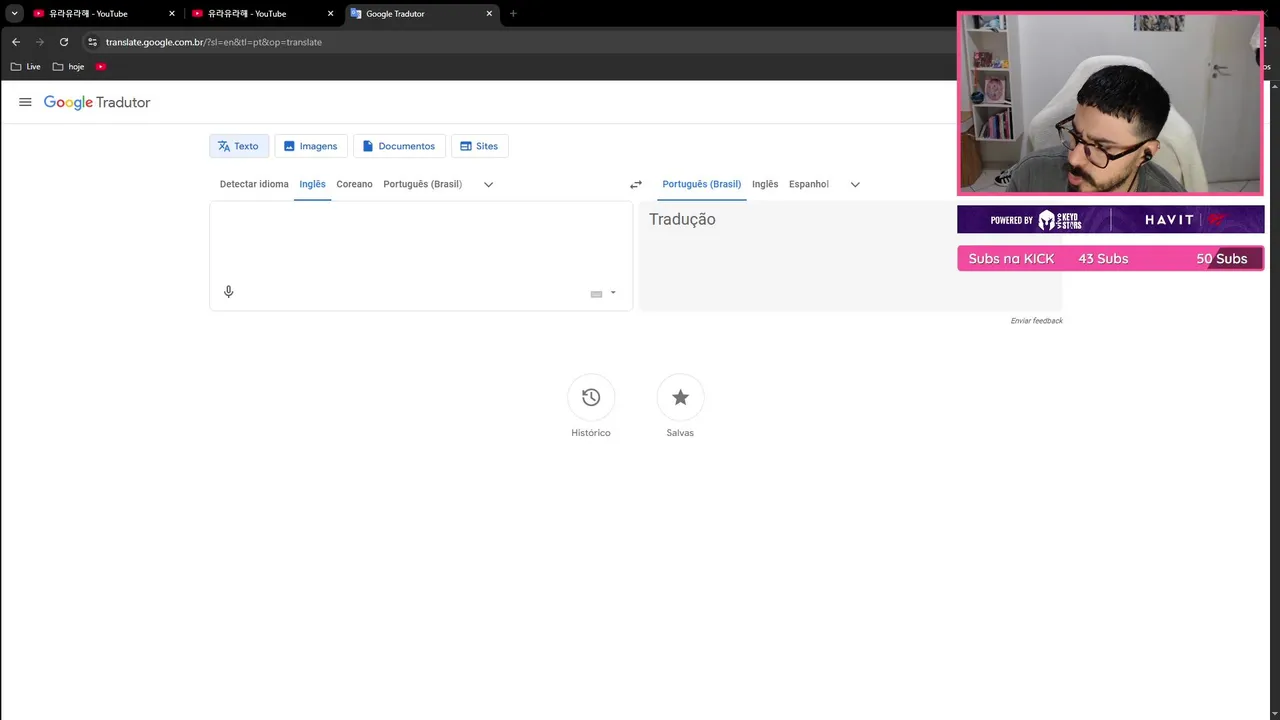The width and height of the screenshot is (1280, 720).
Task: Click the address bar URL
Action: click(x=214, y=42)
